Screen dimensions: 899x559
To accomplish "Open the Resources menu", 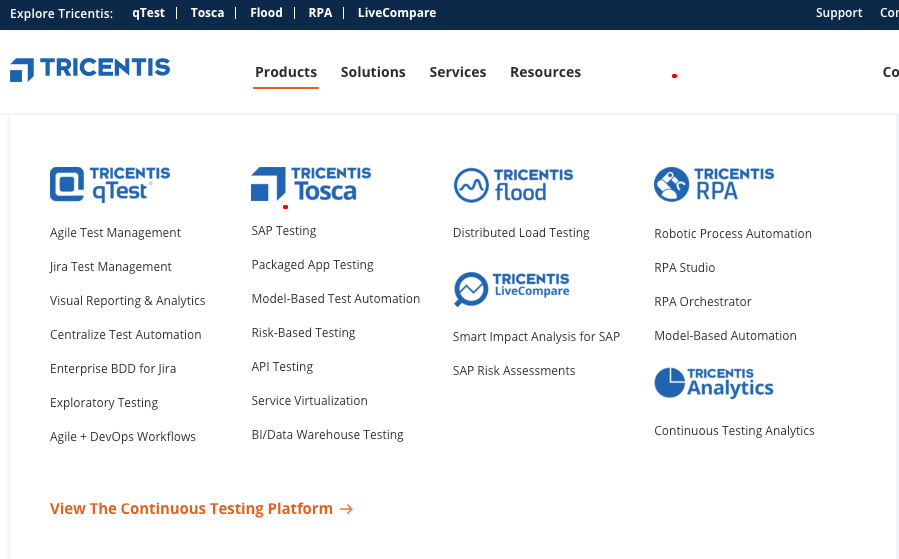I will coord(545,72).
